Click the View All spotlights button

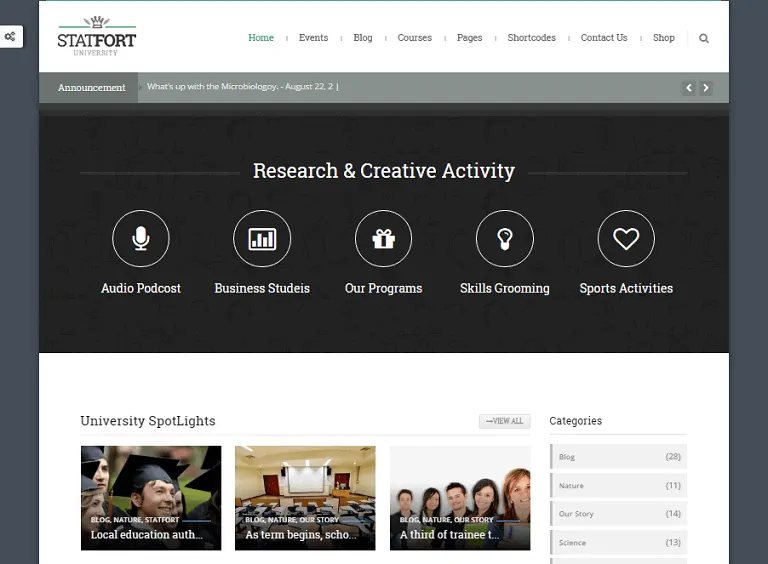pos(505,421)
